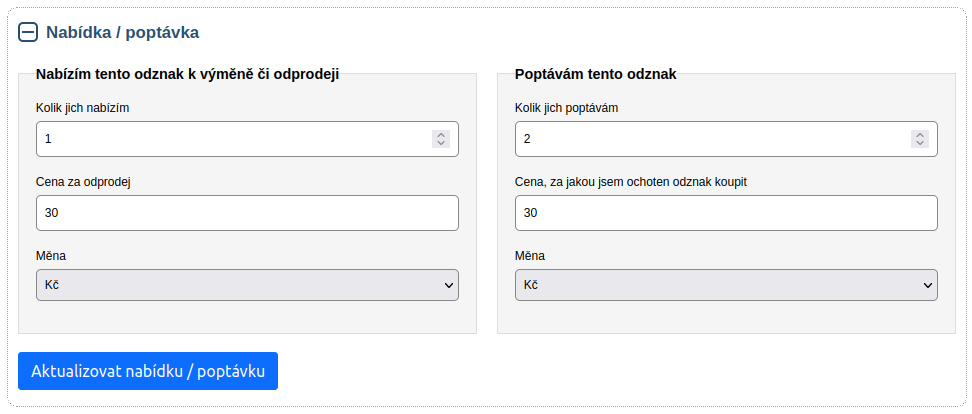Click the 'Nabízím tento odznak' group legend
972x414 pixels.
coord(187,74)
